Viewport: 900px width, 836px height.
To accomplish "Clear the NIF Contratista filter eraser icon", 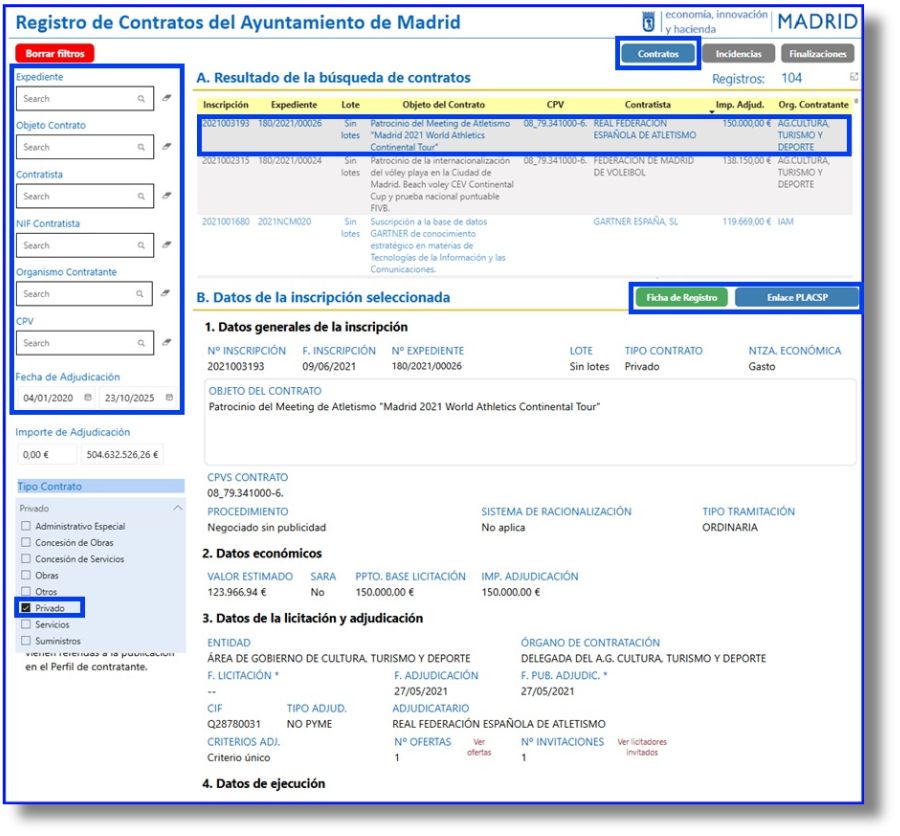I will pos(166,245).
